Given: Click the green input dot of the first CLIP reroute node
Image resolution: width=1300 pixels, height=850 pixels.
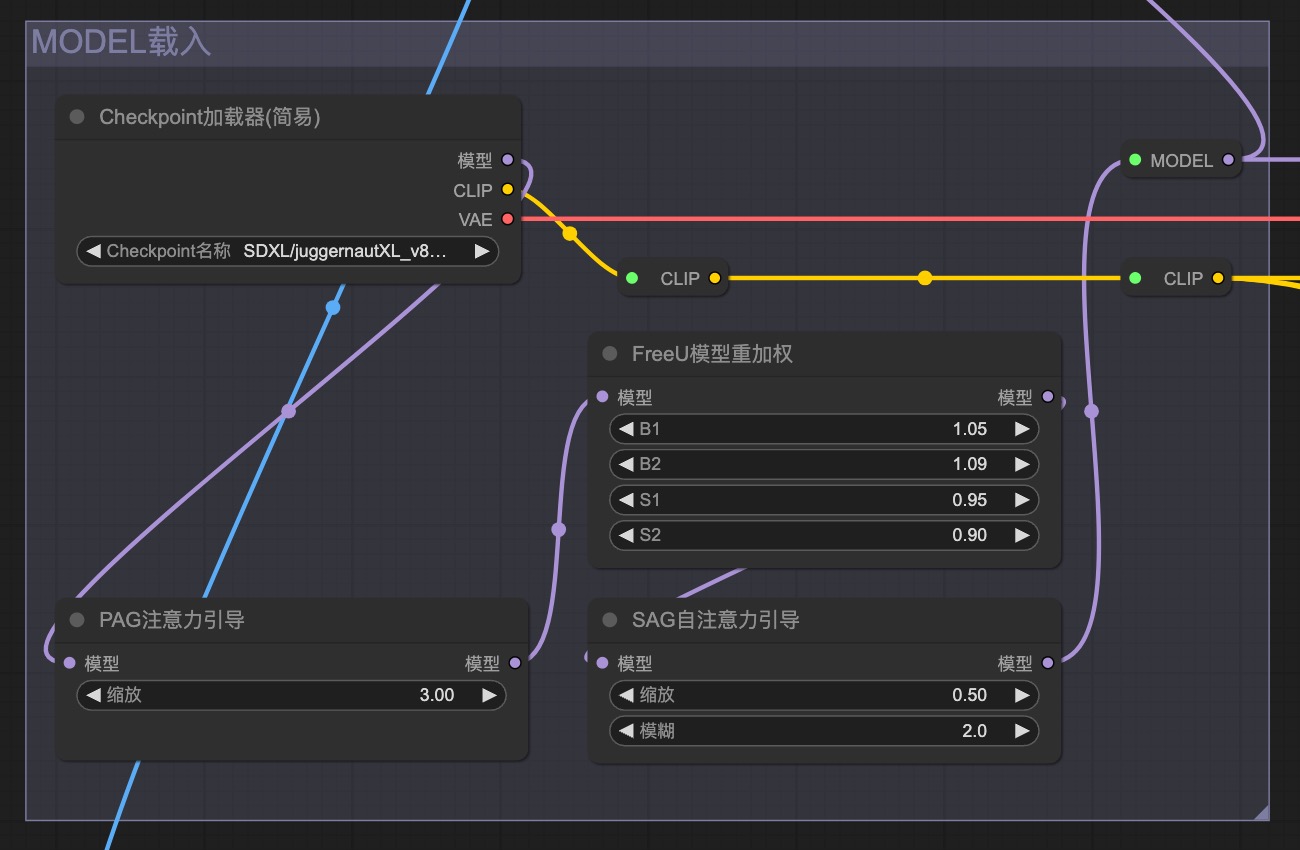Looking at the screenshot, I should (x=631, y=278).
